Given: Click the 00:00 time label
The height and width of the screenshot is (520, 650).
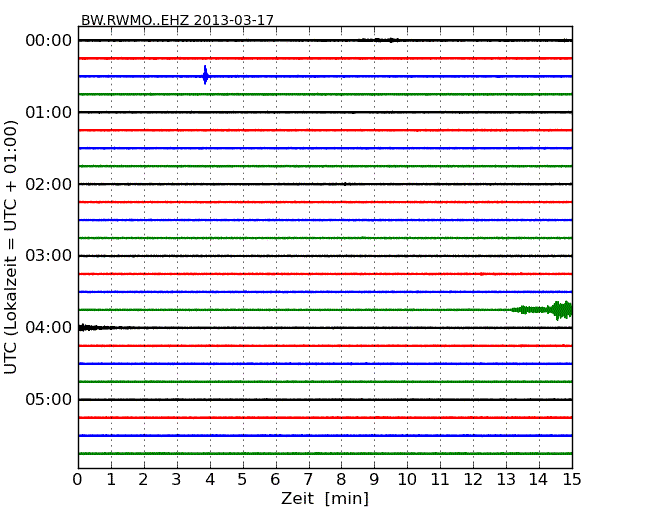Looking at the screenshot, I should (x=49, y=41).
